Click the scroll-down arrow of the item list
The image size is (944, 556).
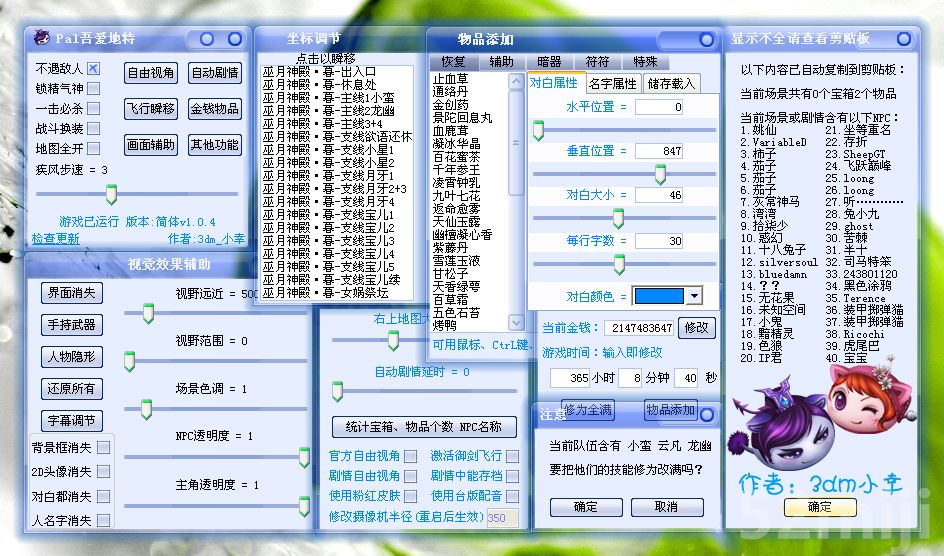tap(516, 323)
